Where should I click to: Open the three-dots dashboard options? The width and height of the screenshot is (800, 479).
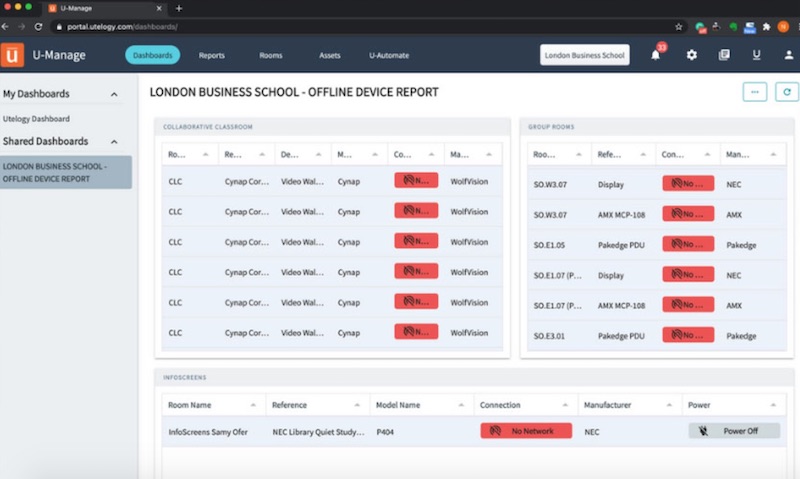(755, 92)
